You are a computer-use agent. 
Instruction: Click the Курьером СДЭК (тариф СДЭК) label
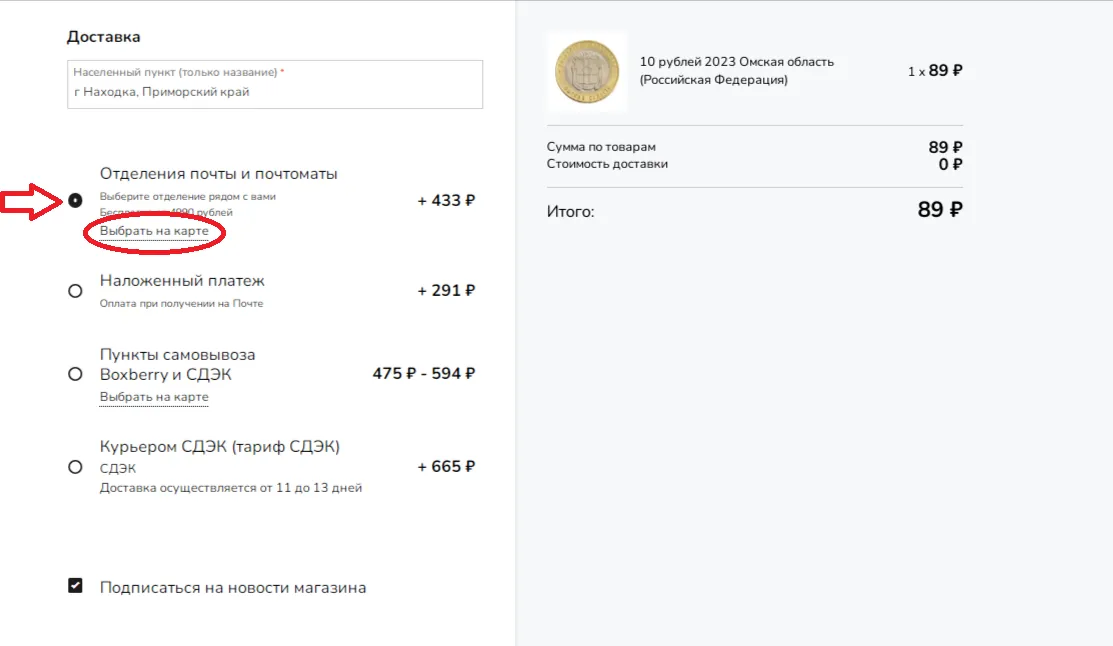click(x=219, y=447)
